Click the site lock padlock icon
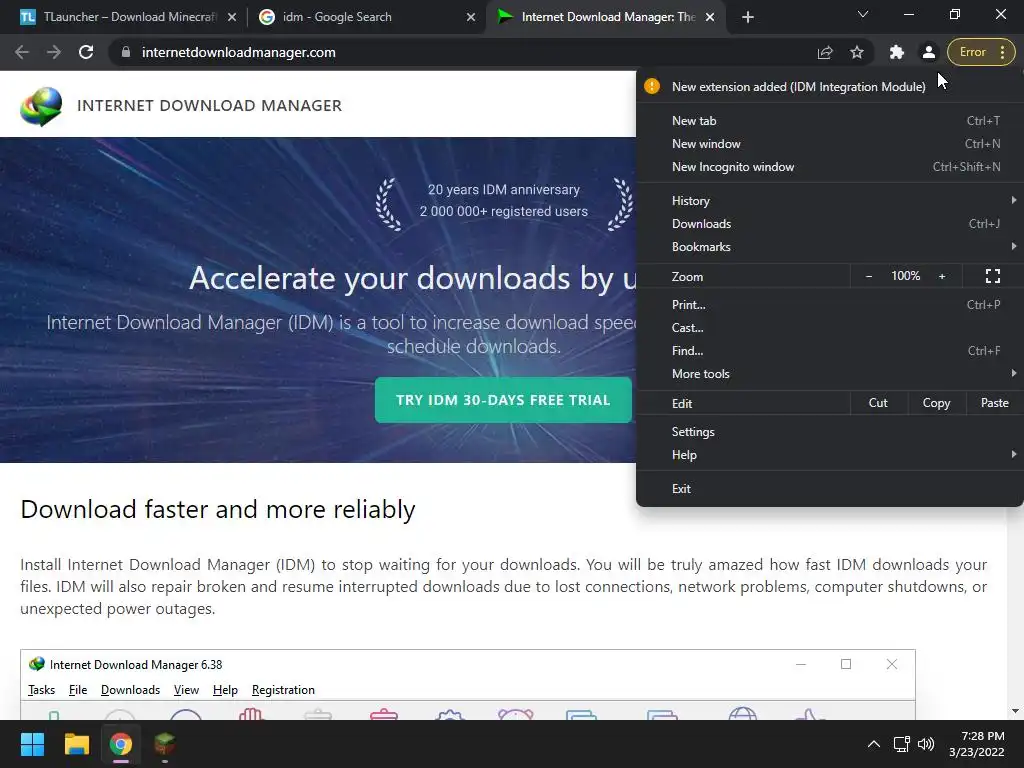The width and height of the screenshot is (1024, 768). point(126,52)
